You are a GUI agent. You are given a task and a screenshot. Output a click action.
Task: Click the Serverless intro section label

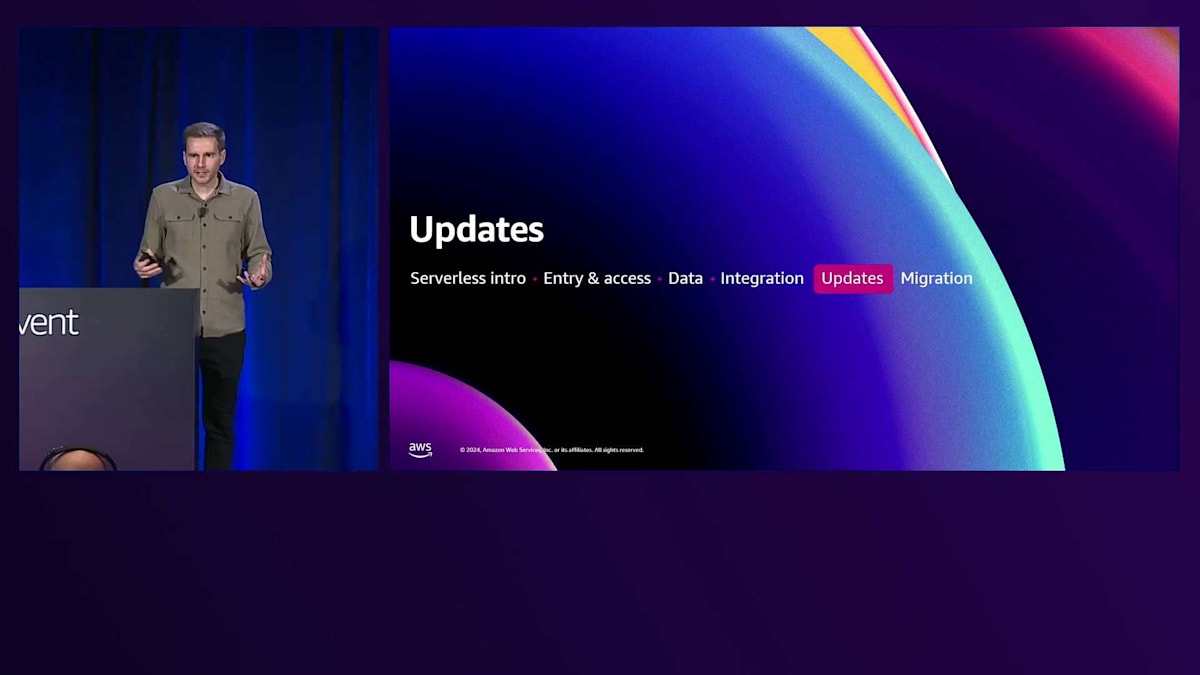pyautogui.click(x=468, y=279)
